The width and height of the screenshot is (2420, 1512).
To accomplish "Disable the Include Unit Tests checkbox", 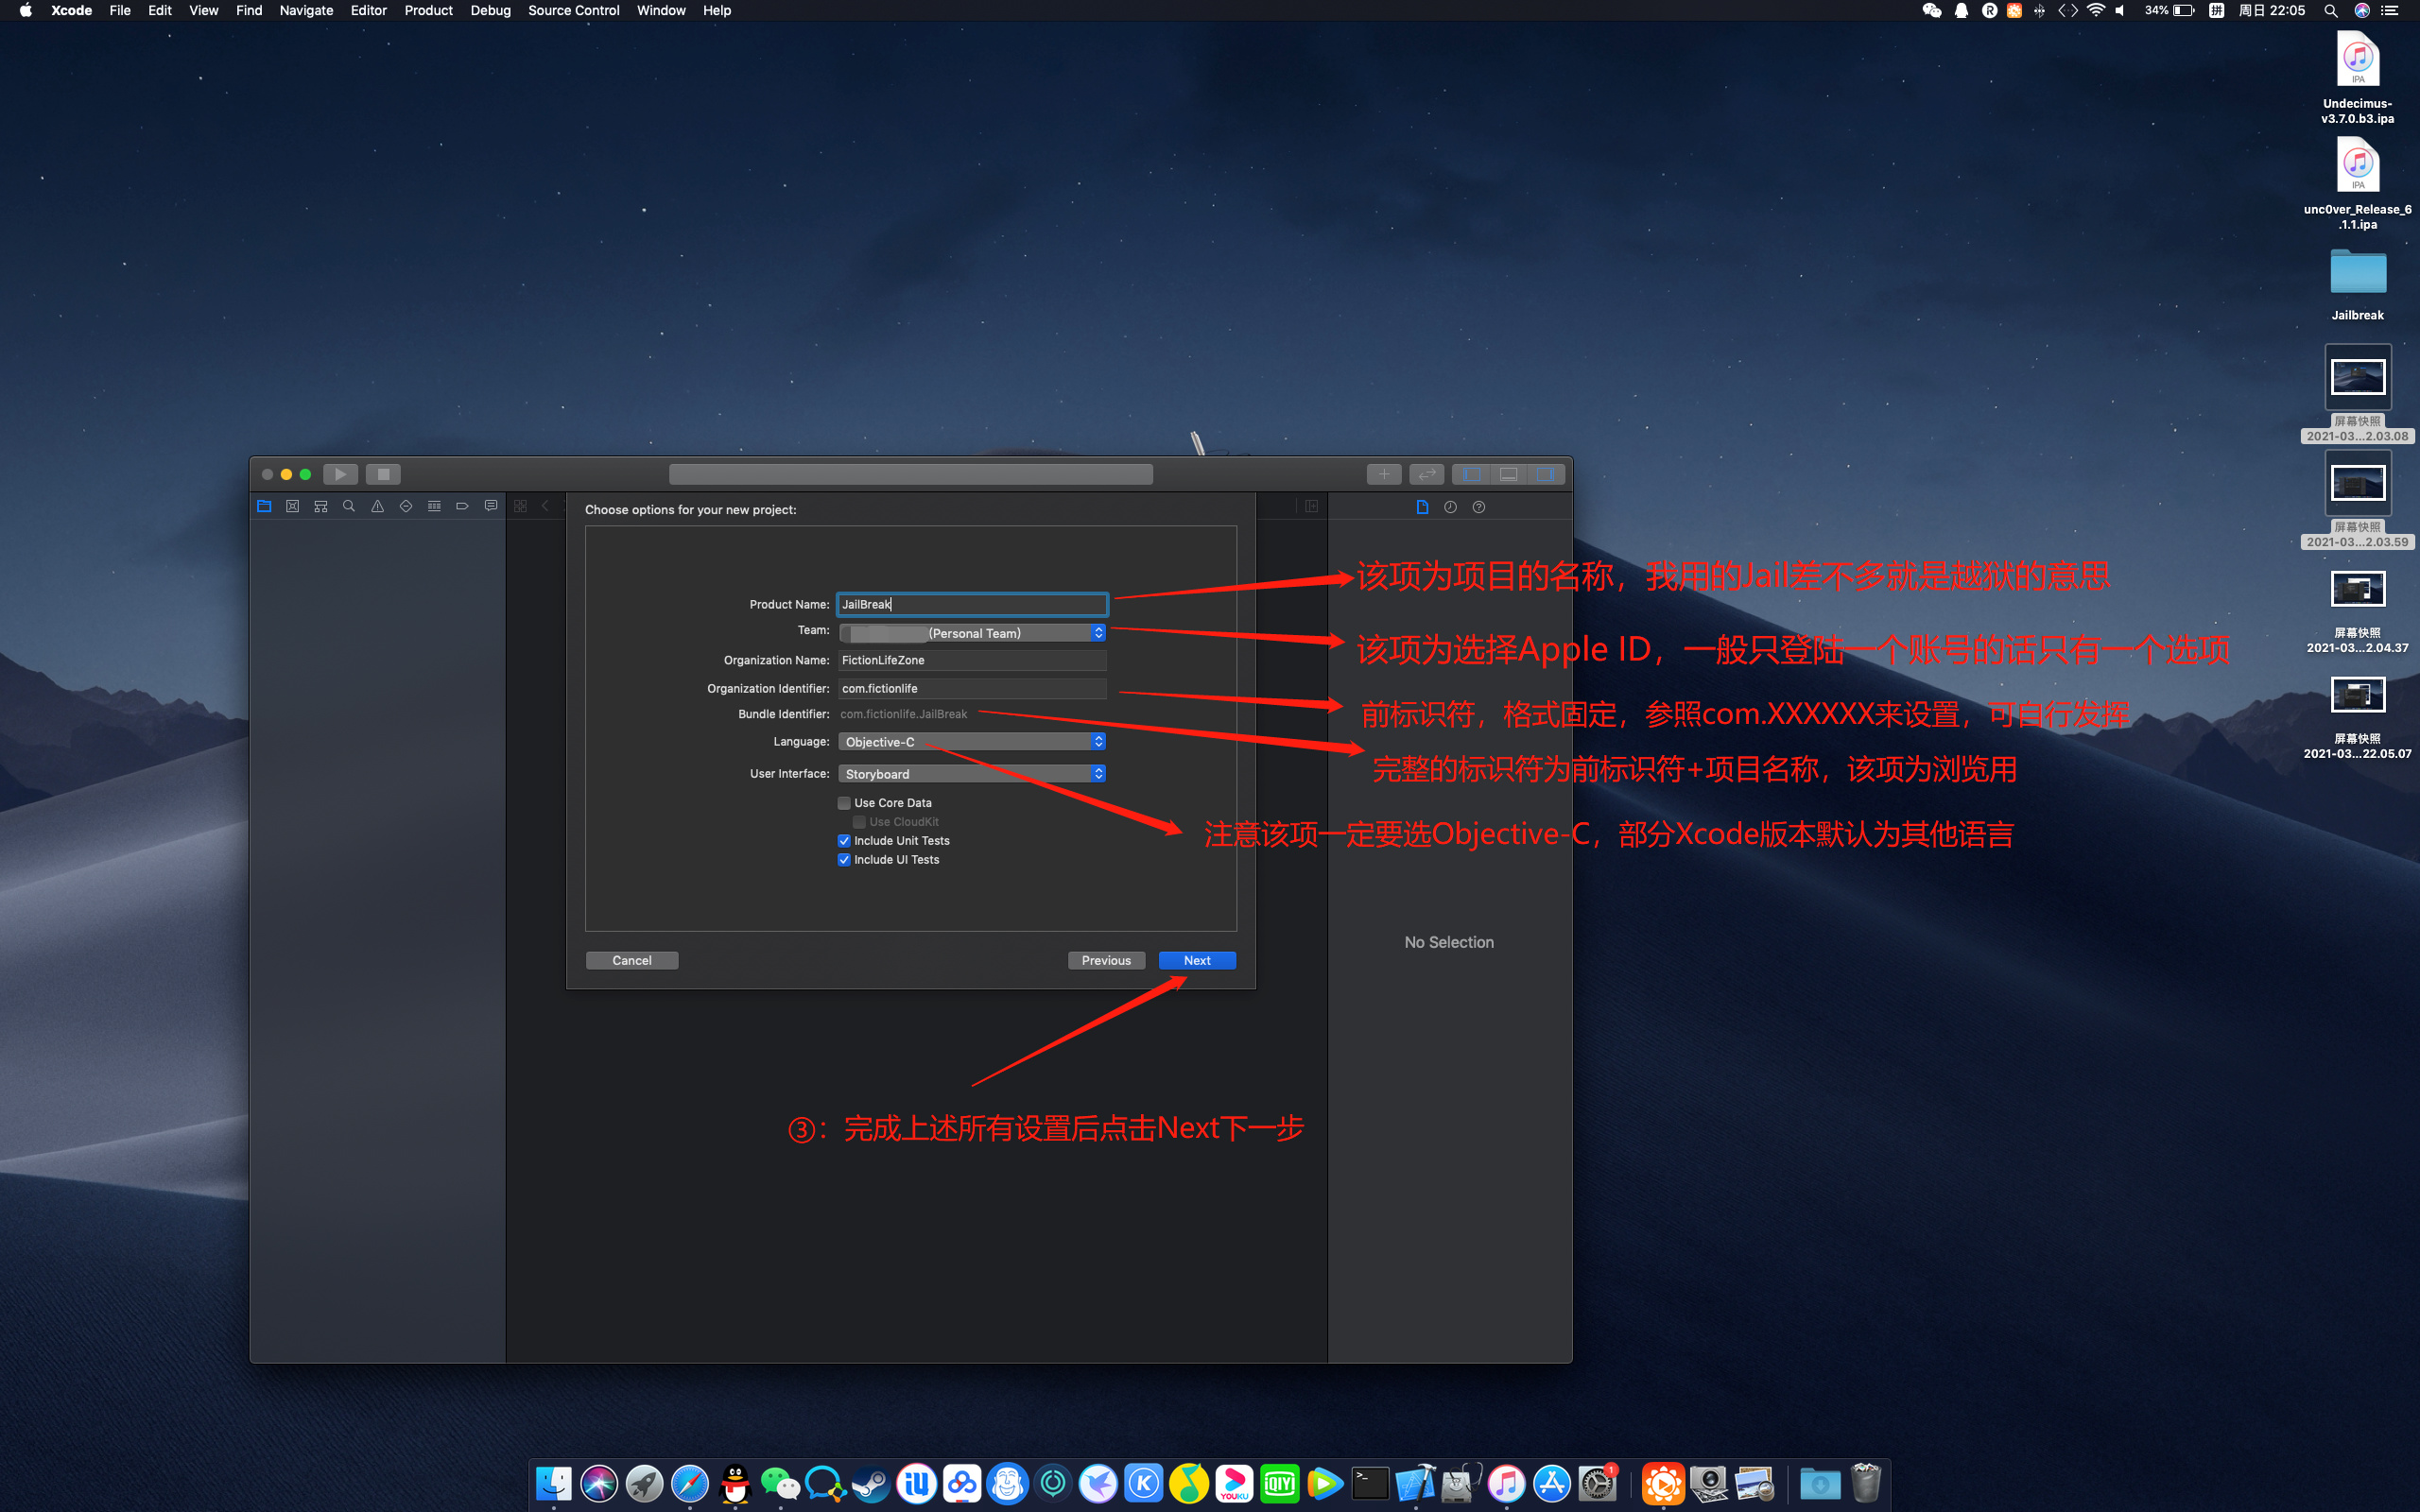I will click(x=845, y=840).
